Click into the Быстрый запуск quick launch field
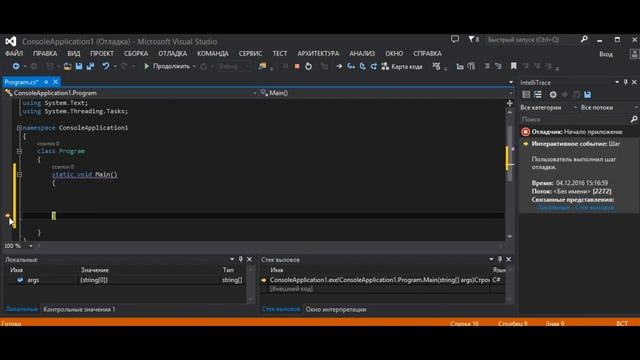Viewport: 640px width, 360px height. (x=531, y=40)
